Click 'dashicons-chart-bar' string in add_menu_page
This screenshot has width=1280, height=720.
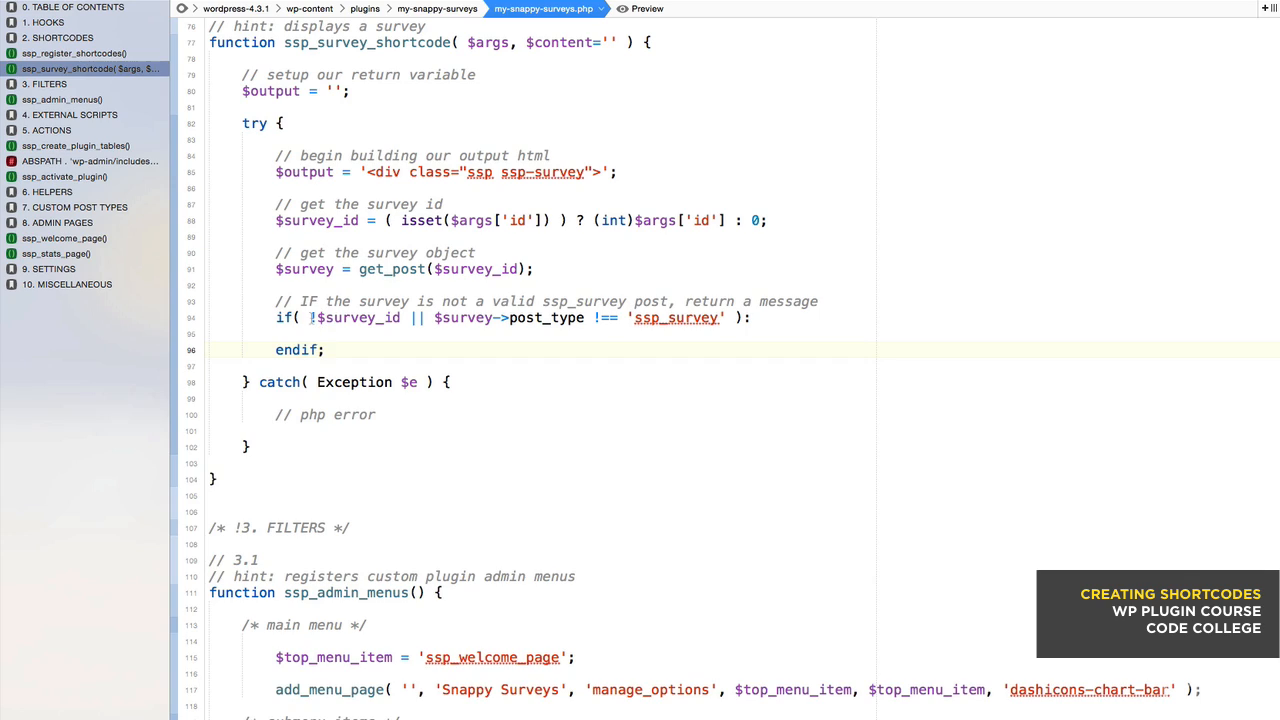click(x=1089, y=690)
